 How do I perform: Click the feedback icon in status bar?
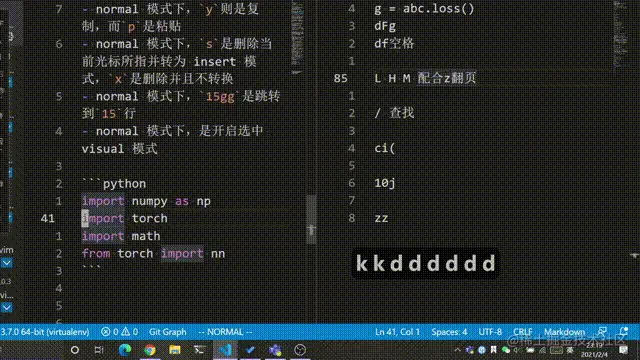pyautogui.click(x=602, y=331)
